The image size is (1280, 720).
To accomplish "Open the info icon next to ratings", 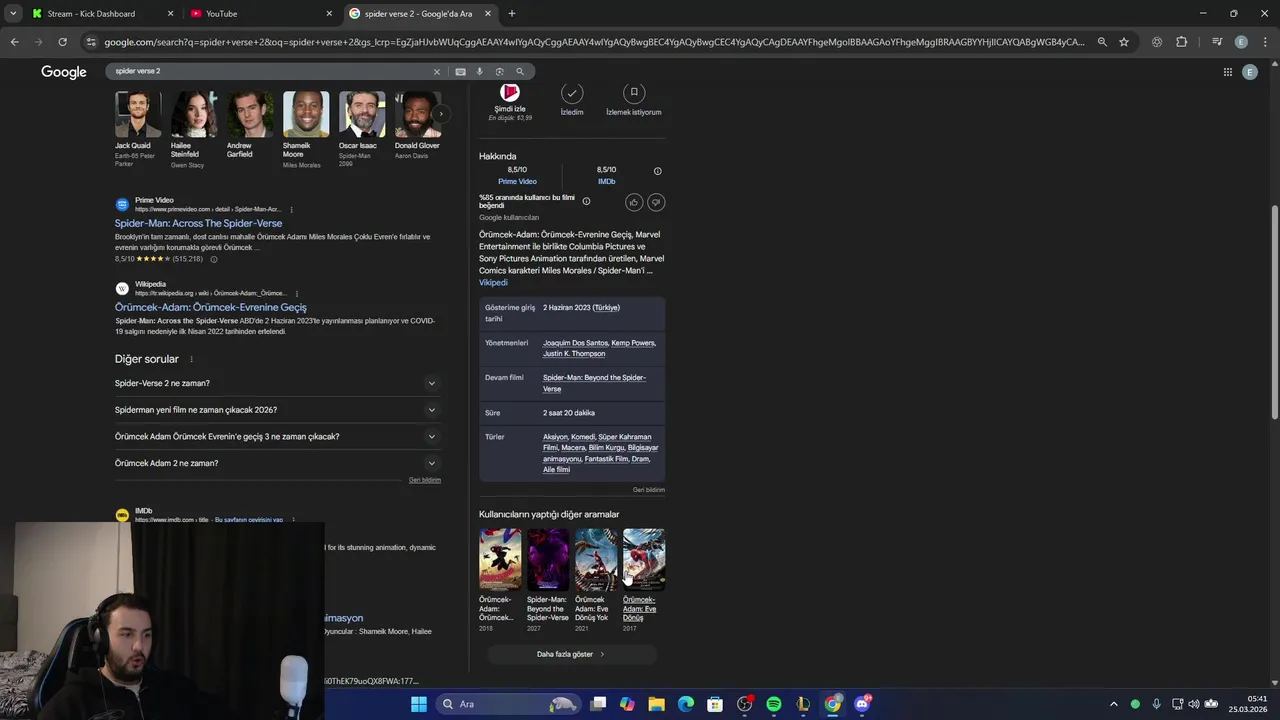I will click(x=657, y=171).
